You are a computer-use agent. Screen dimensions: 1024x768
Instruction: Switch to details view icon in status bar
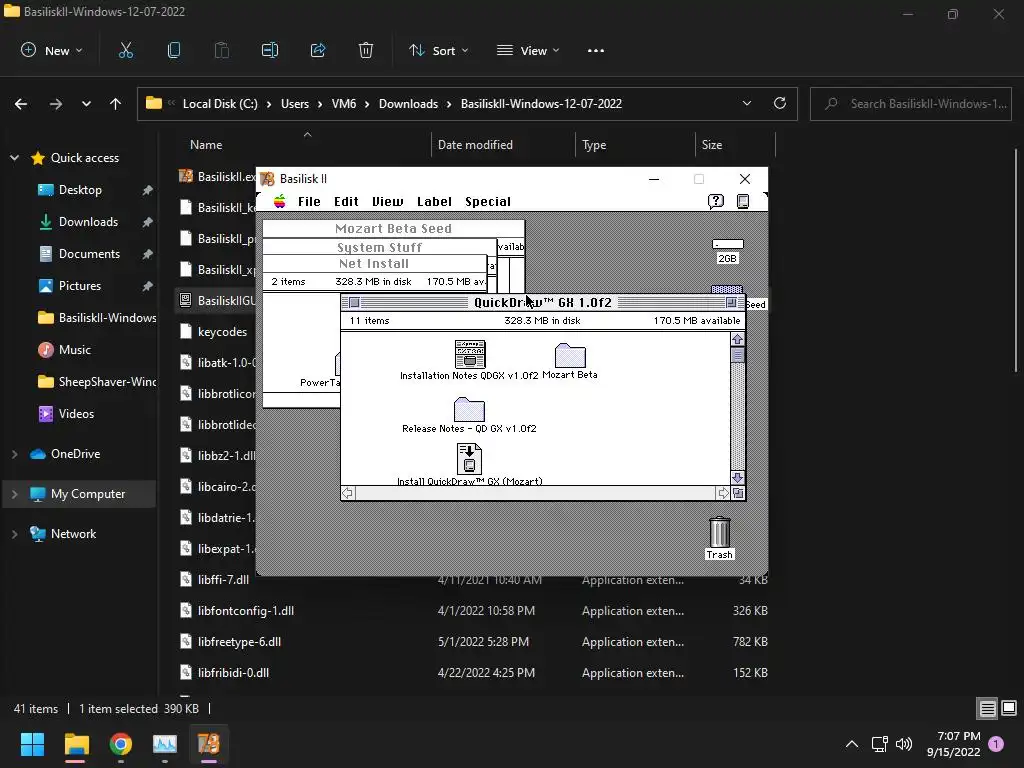tap(987, 708)
